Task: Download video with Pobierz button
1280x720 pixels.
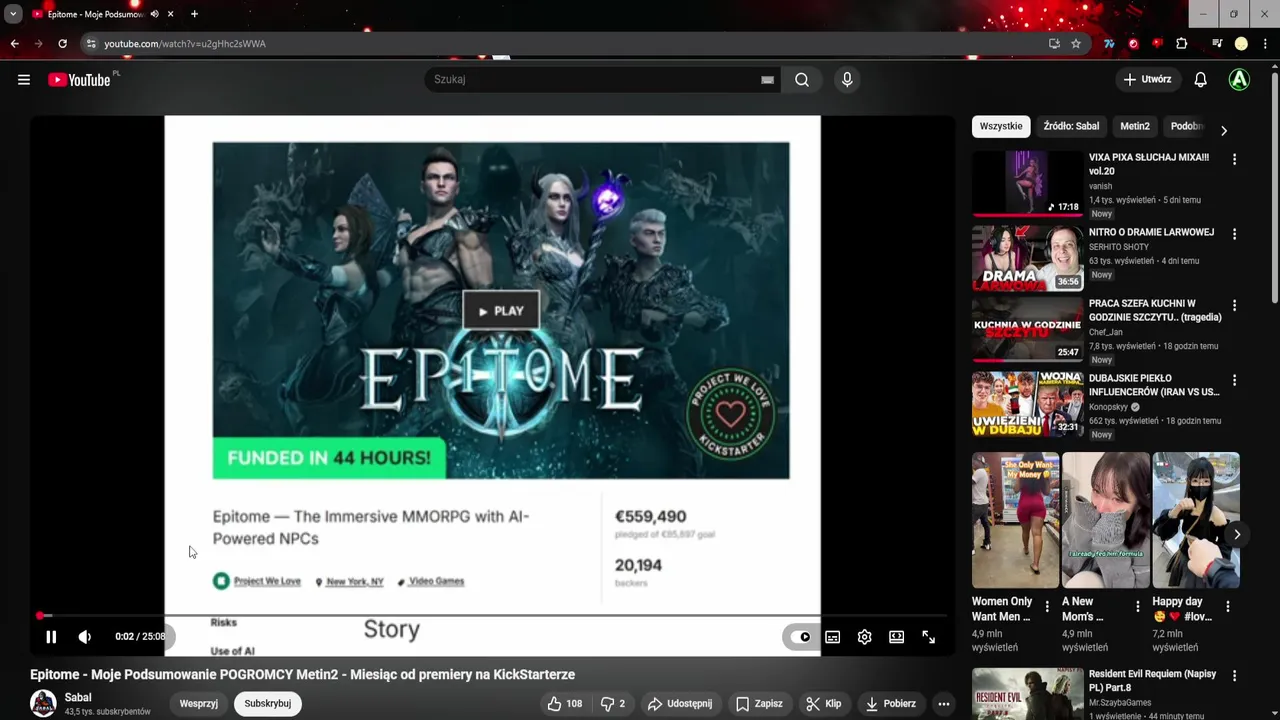Action: tap(890, 704)
